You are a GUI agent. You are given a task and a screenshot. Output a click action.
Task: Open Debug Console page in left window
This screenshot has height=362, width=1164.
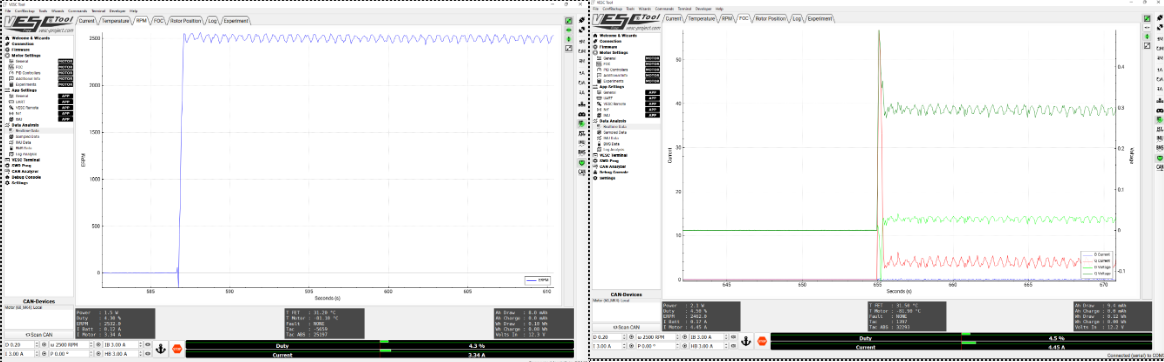24,177
